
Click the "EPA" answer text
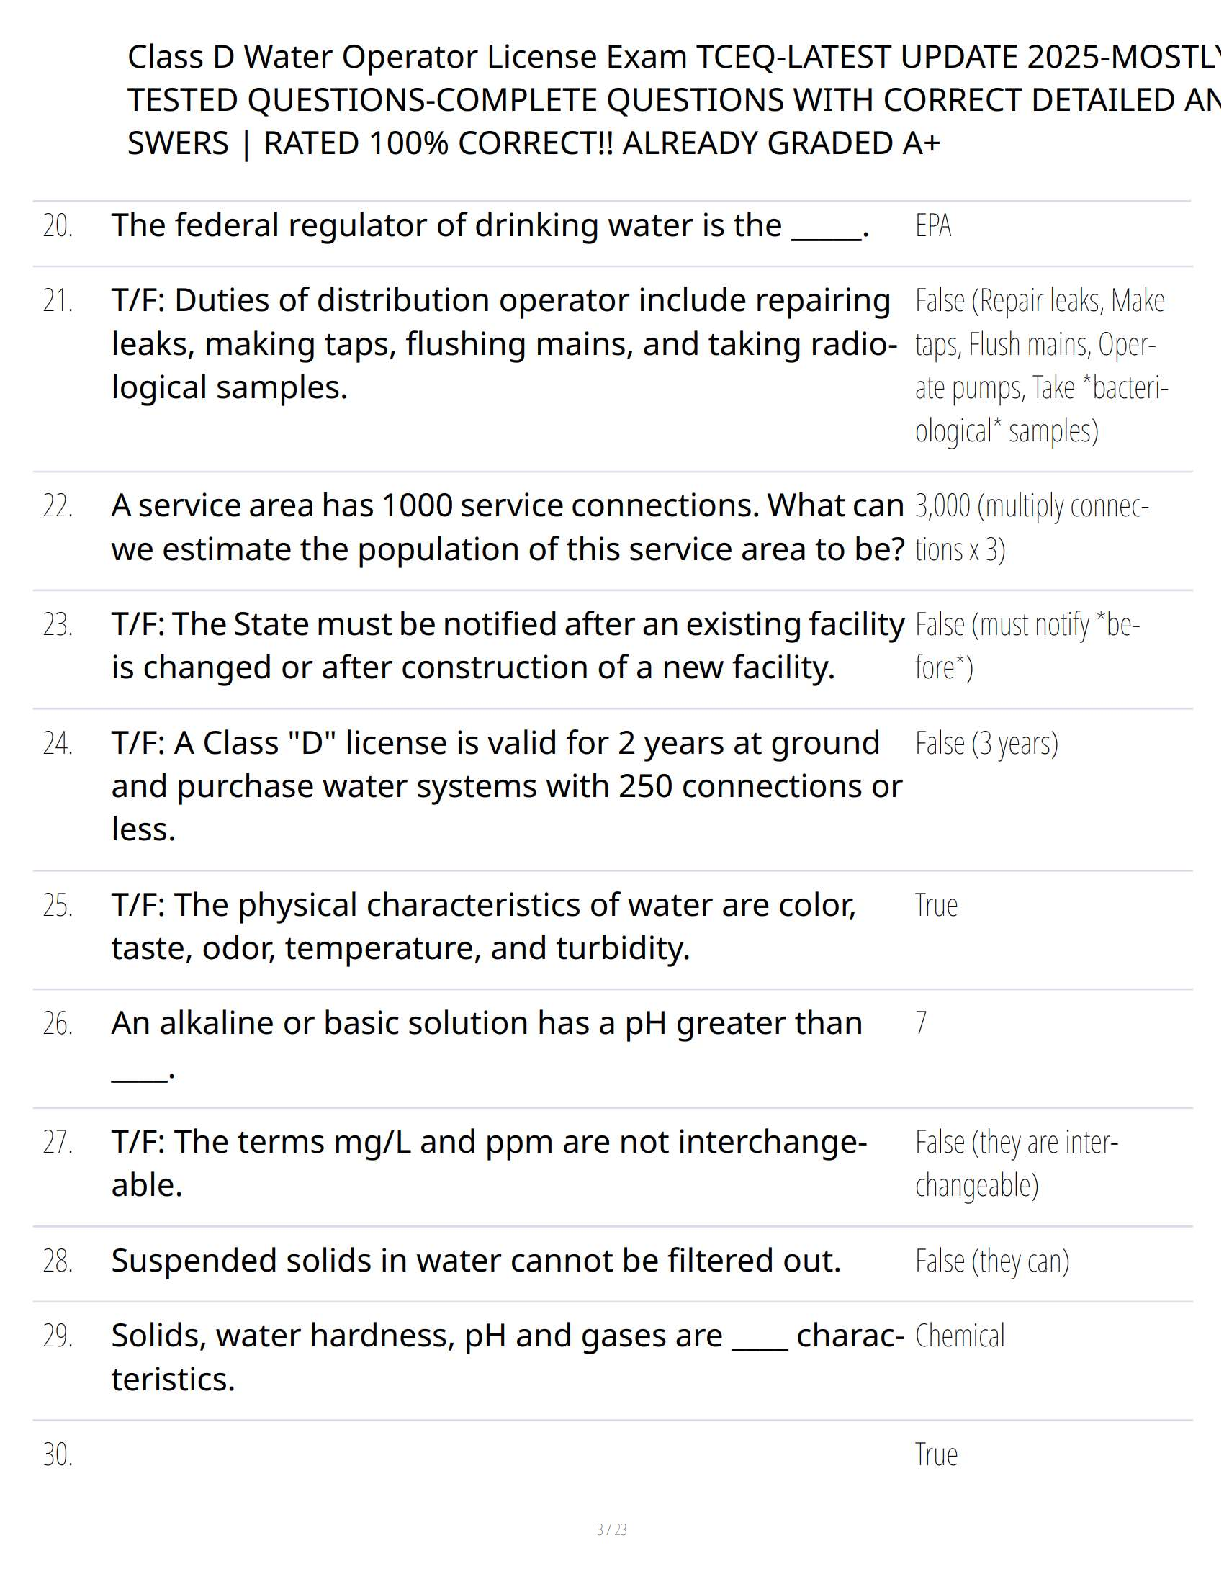933,226
